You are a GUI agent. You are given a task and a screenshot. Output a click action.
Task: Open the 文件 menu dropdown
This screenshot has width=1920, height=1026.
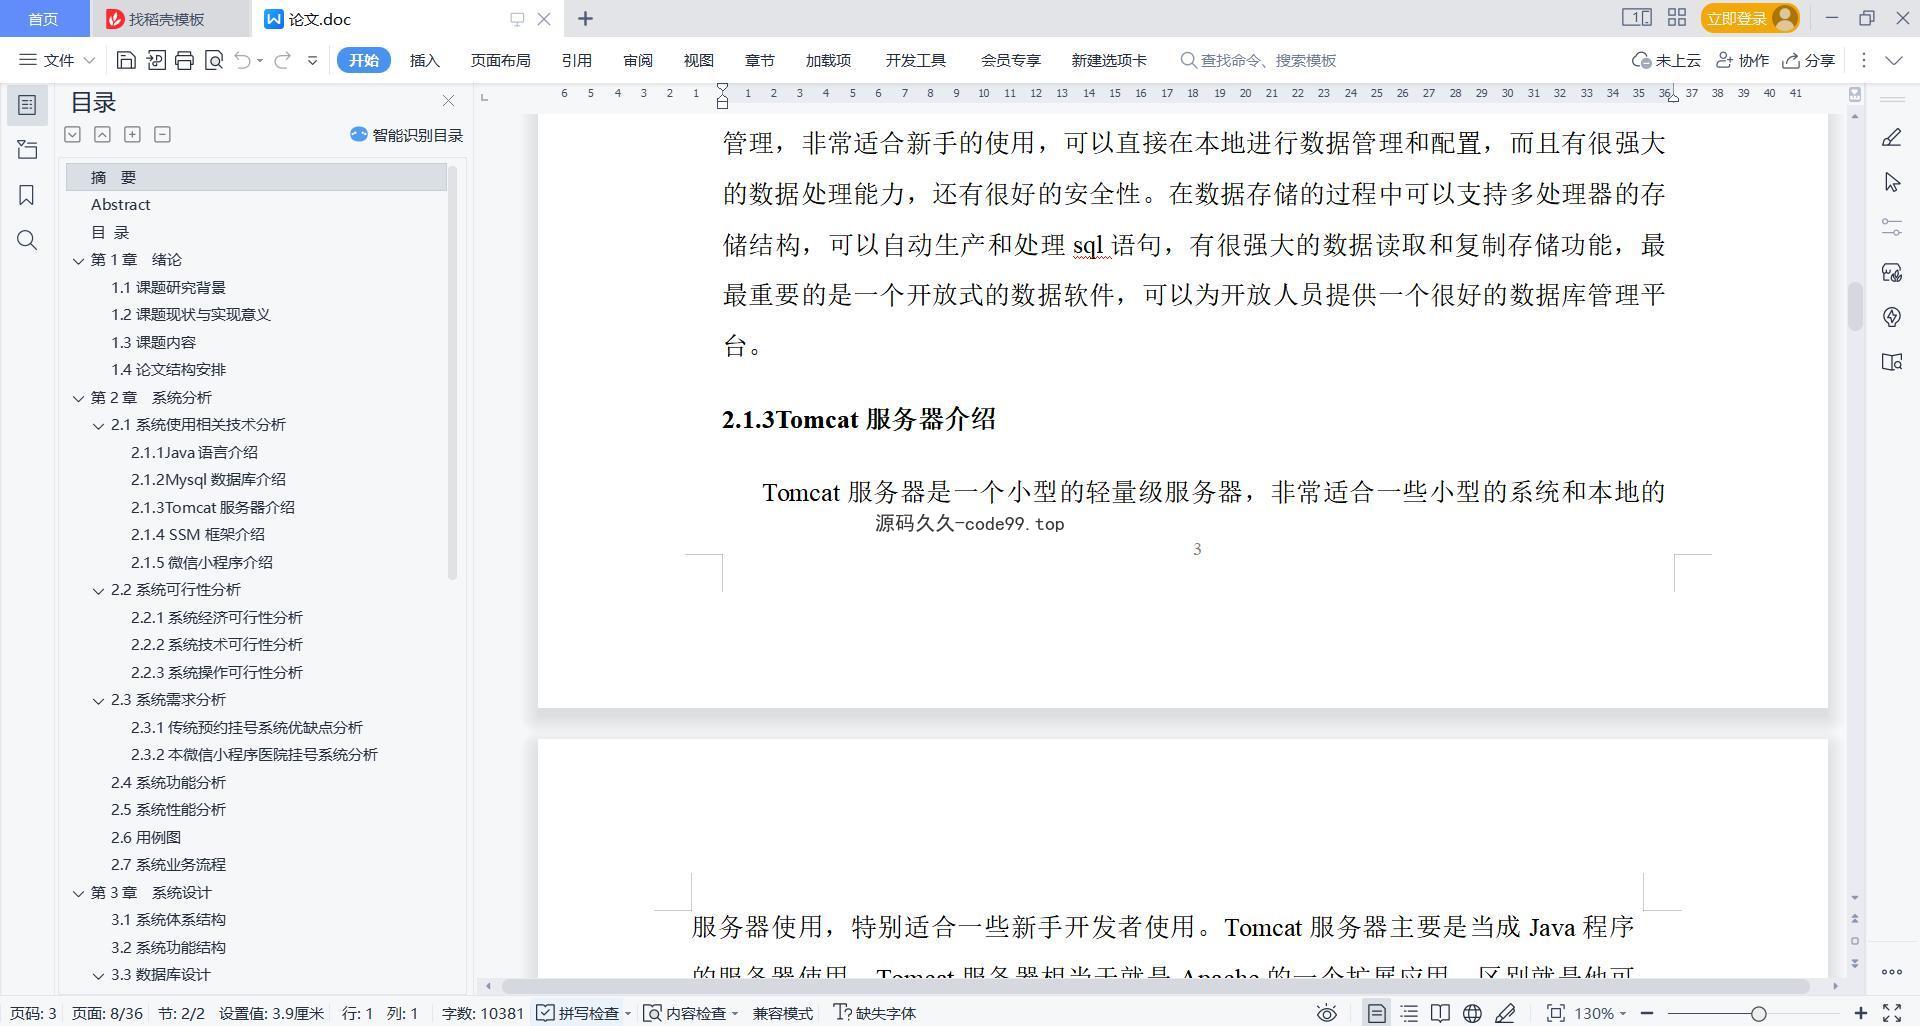click(57, 60)
